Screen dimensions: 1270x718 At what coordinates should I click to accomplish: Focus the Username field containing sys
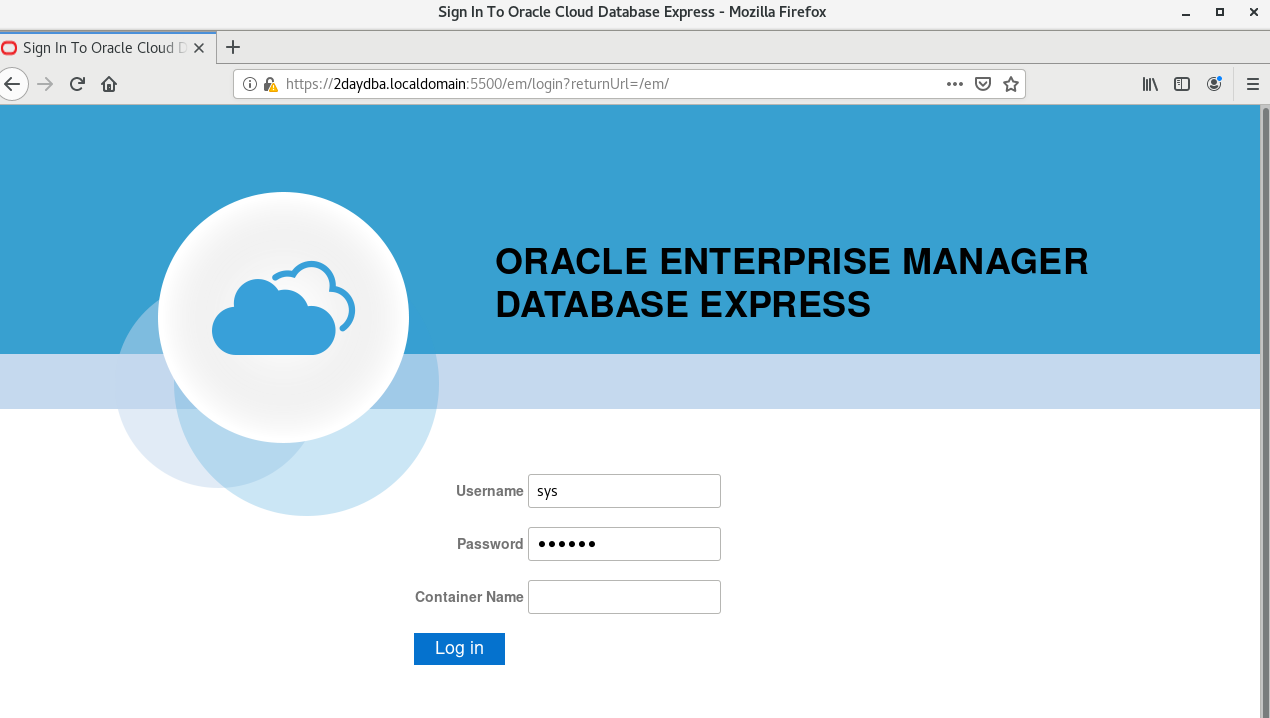pyautogui.click(x=624, y=491)
